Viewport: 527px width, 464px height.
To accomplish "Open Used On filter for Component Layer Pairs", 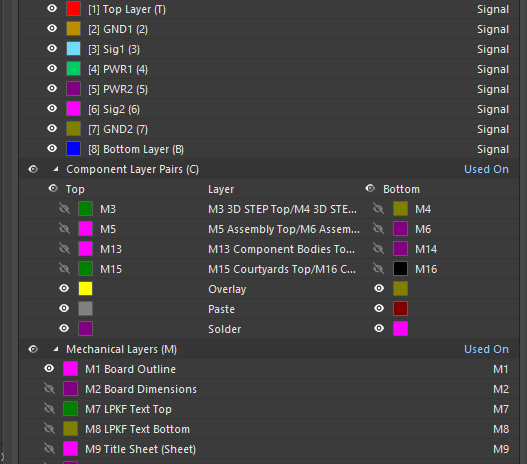I will click(x=486, y=169).
